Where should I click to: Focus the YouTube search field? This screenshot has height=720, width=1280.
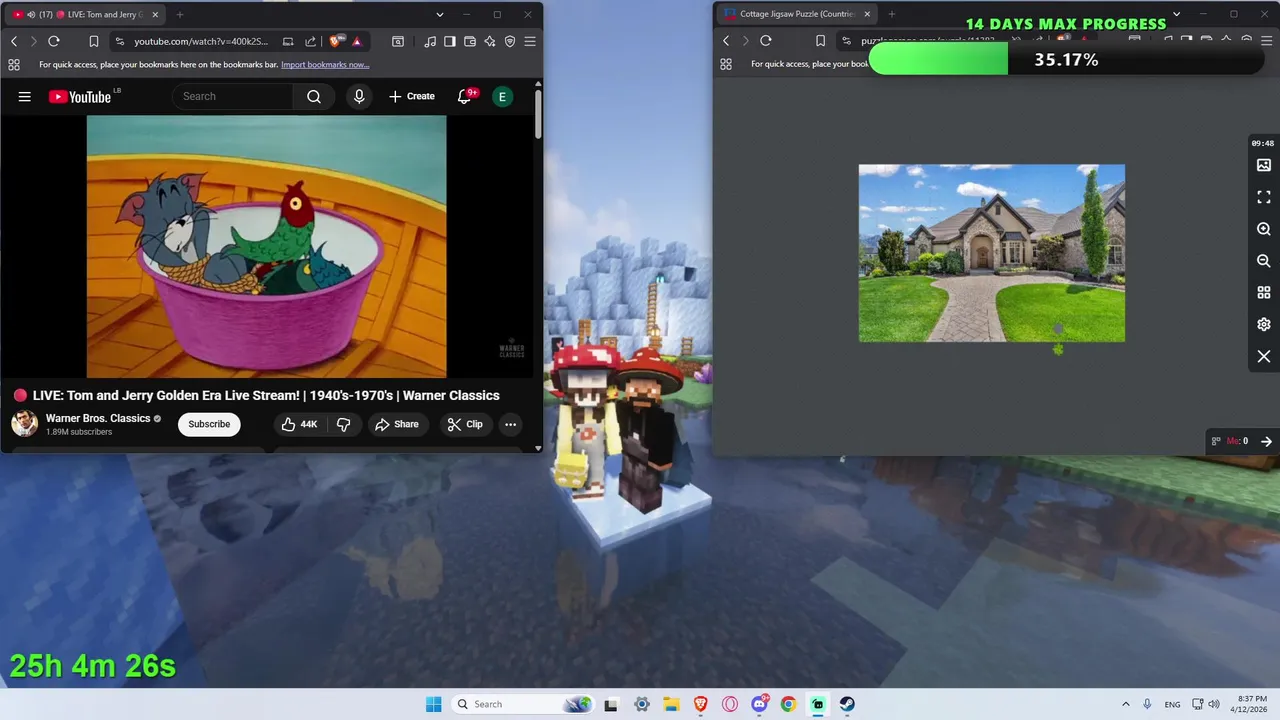[x=233, y=96]
